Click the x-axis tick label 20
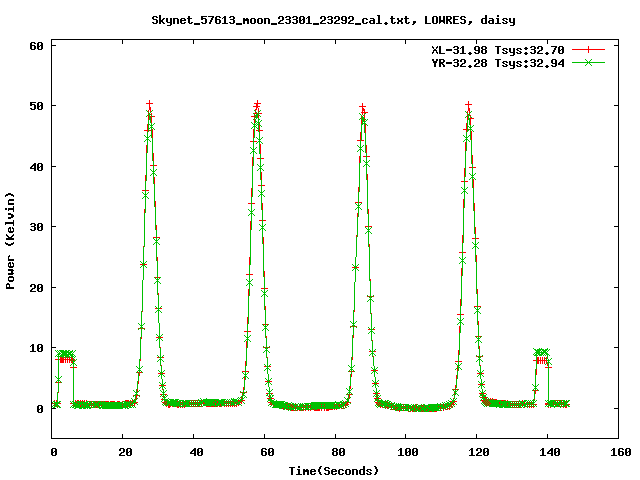 click(123, 452)
